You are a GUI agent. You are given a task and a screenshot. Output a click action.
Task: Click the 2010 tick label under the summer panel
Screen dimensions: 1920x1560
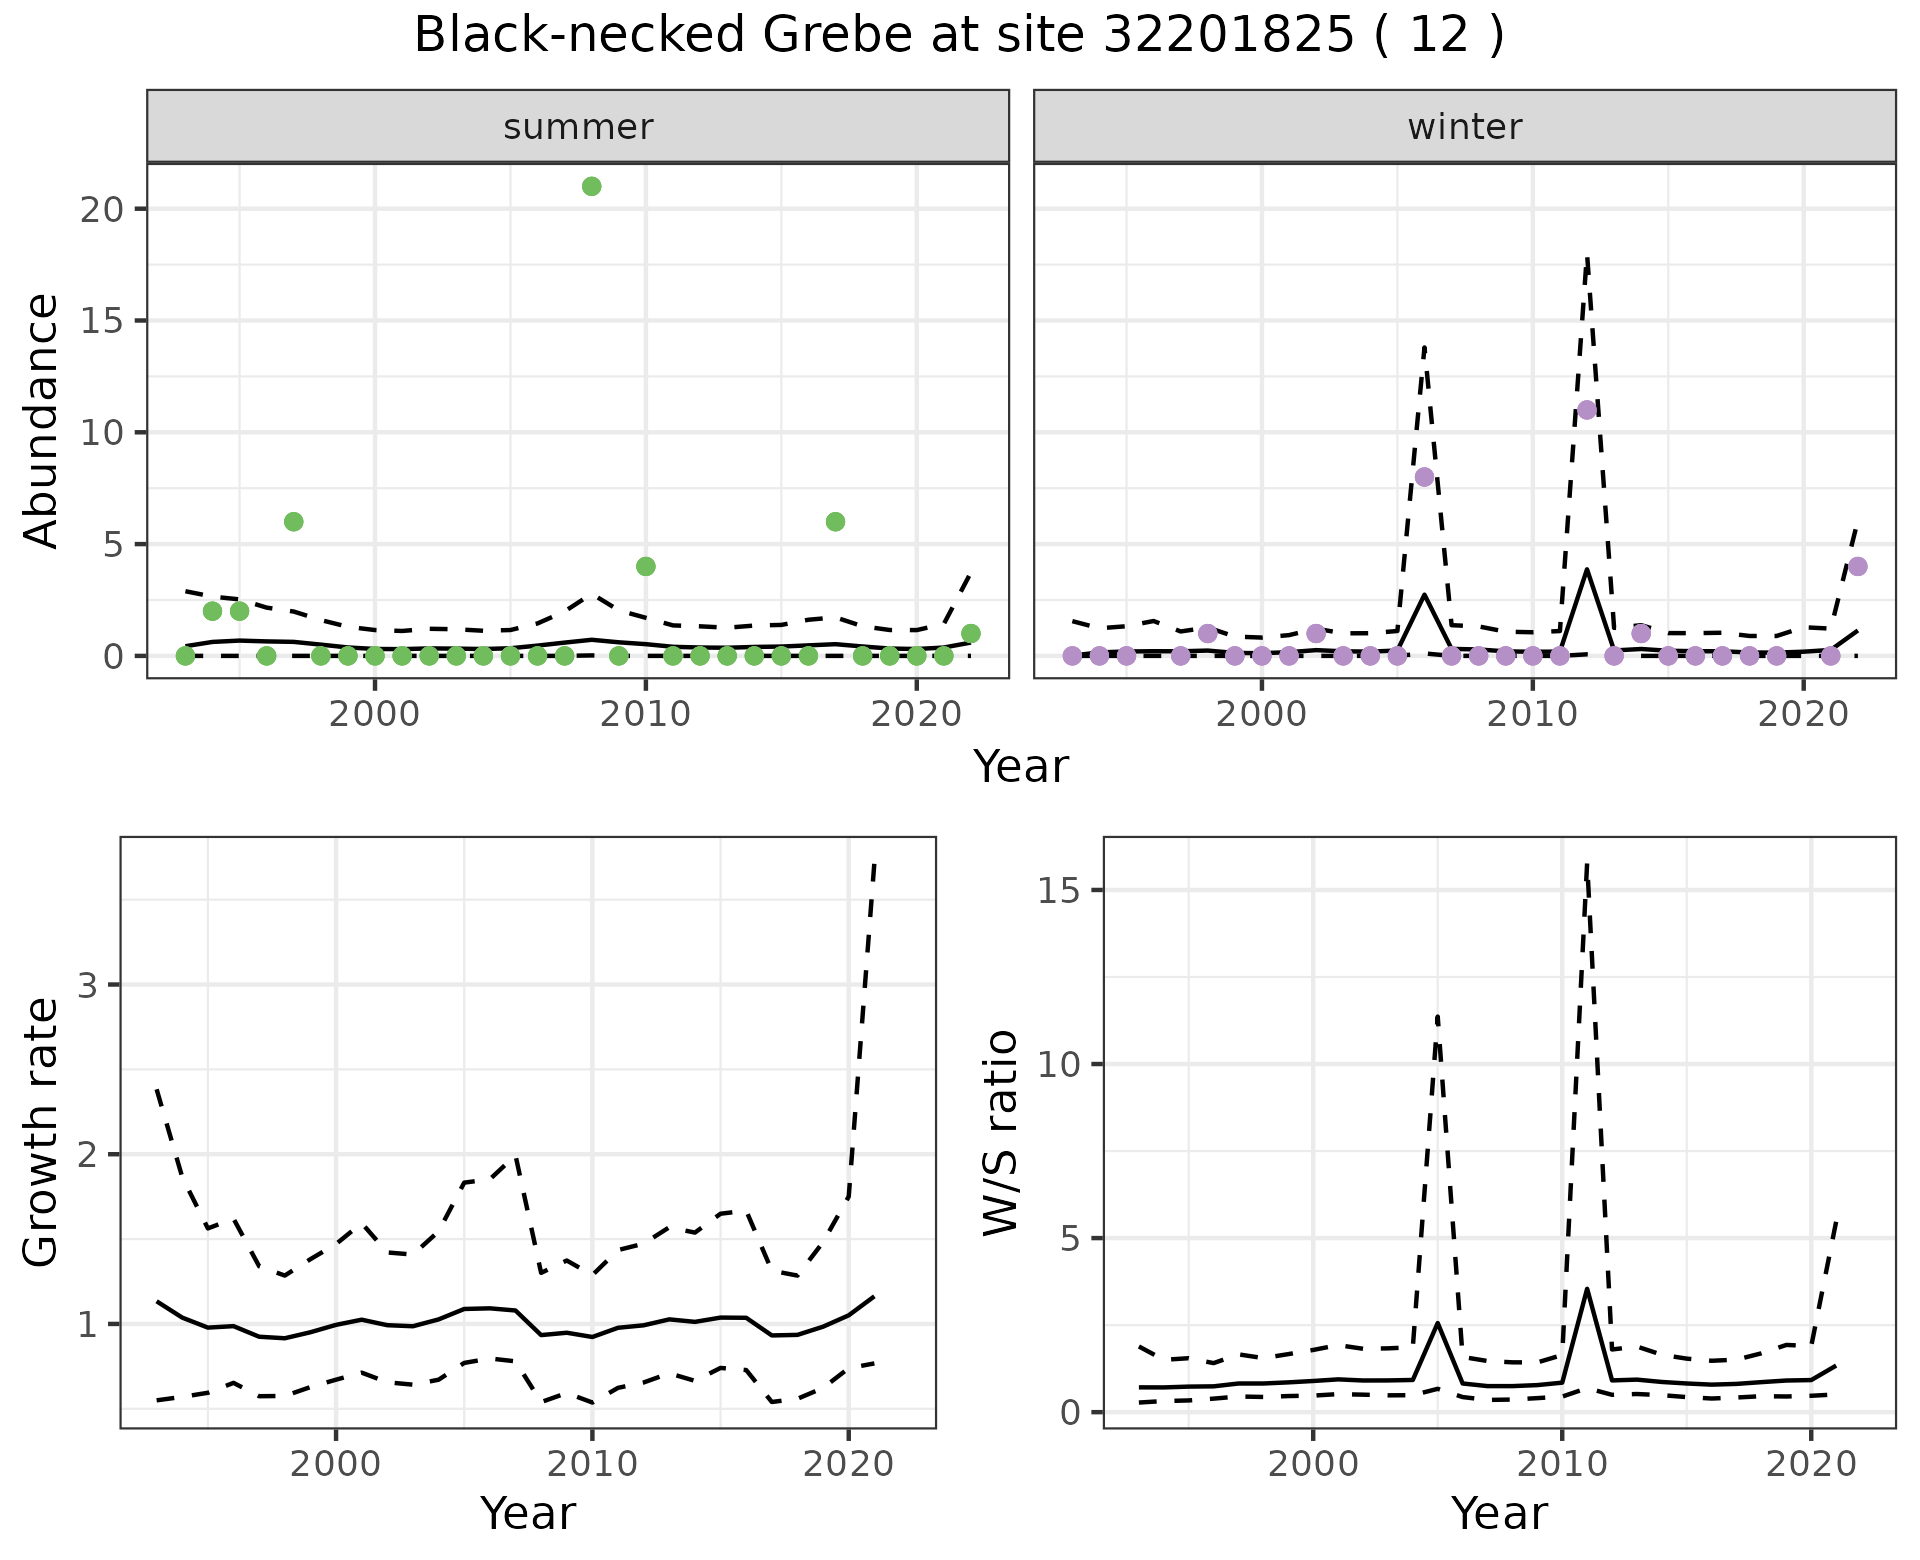click(x=645, y=714)
